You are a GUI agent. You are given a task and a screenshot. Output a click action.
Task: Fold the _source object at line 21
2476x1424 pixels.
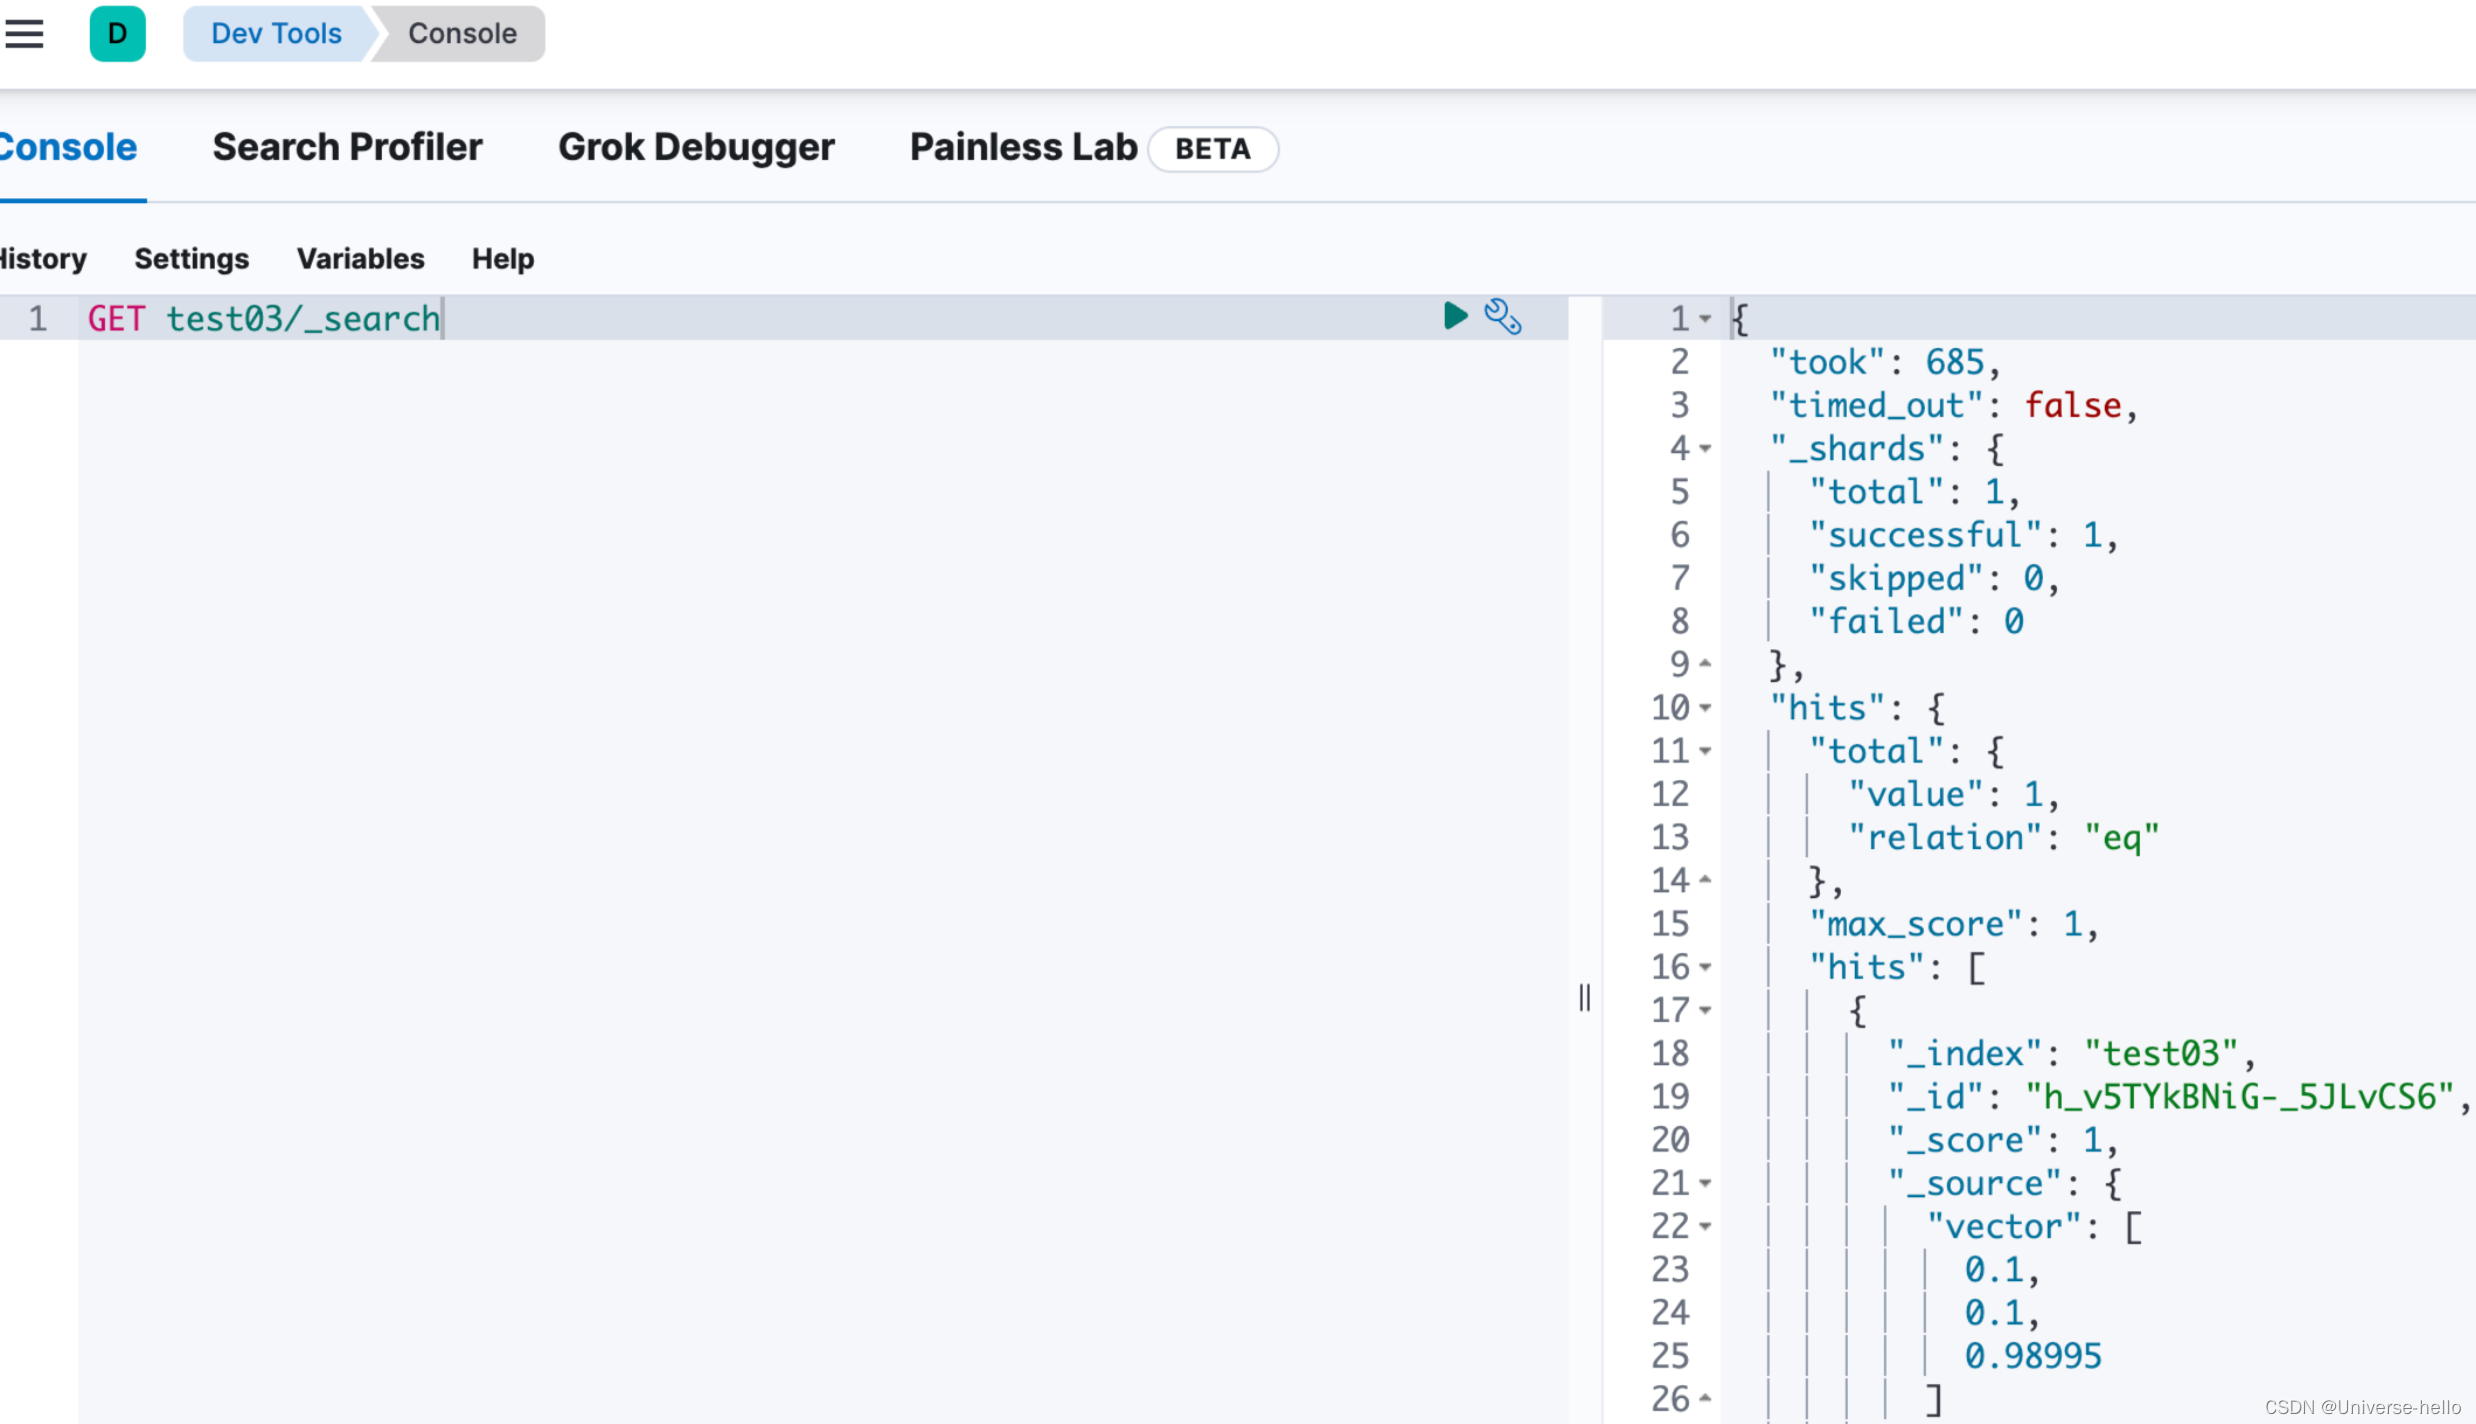pos(1705,1183)
